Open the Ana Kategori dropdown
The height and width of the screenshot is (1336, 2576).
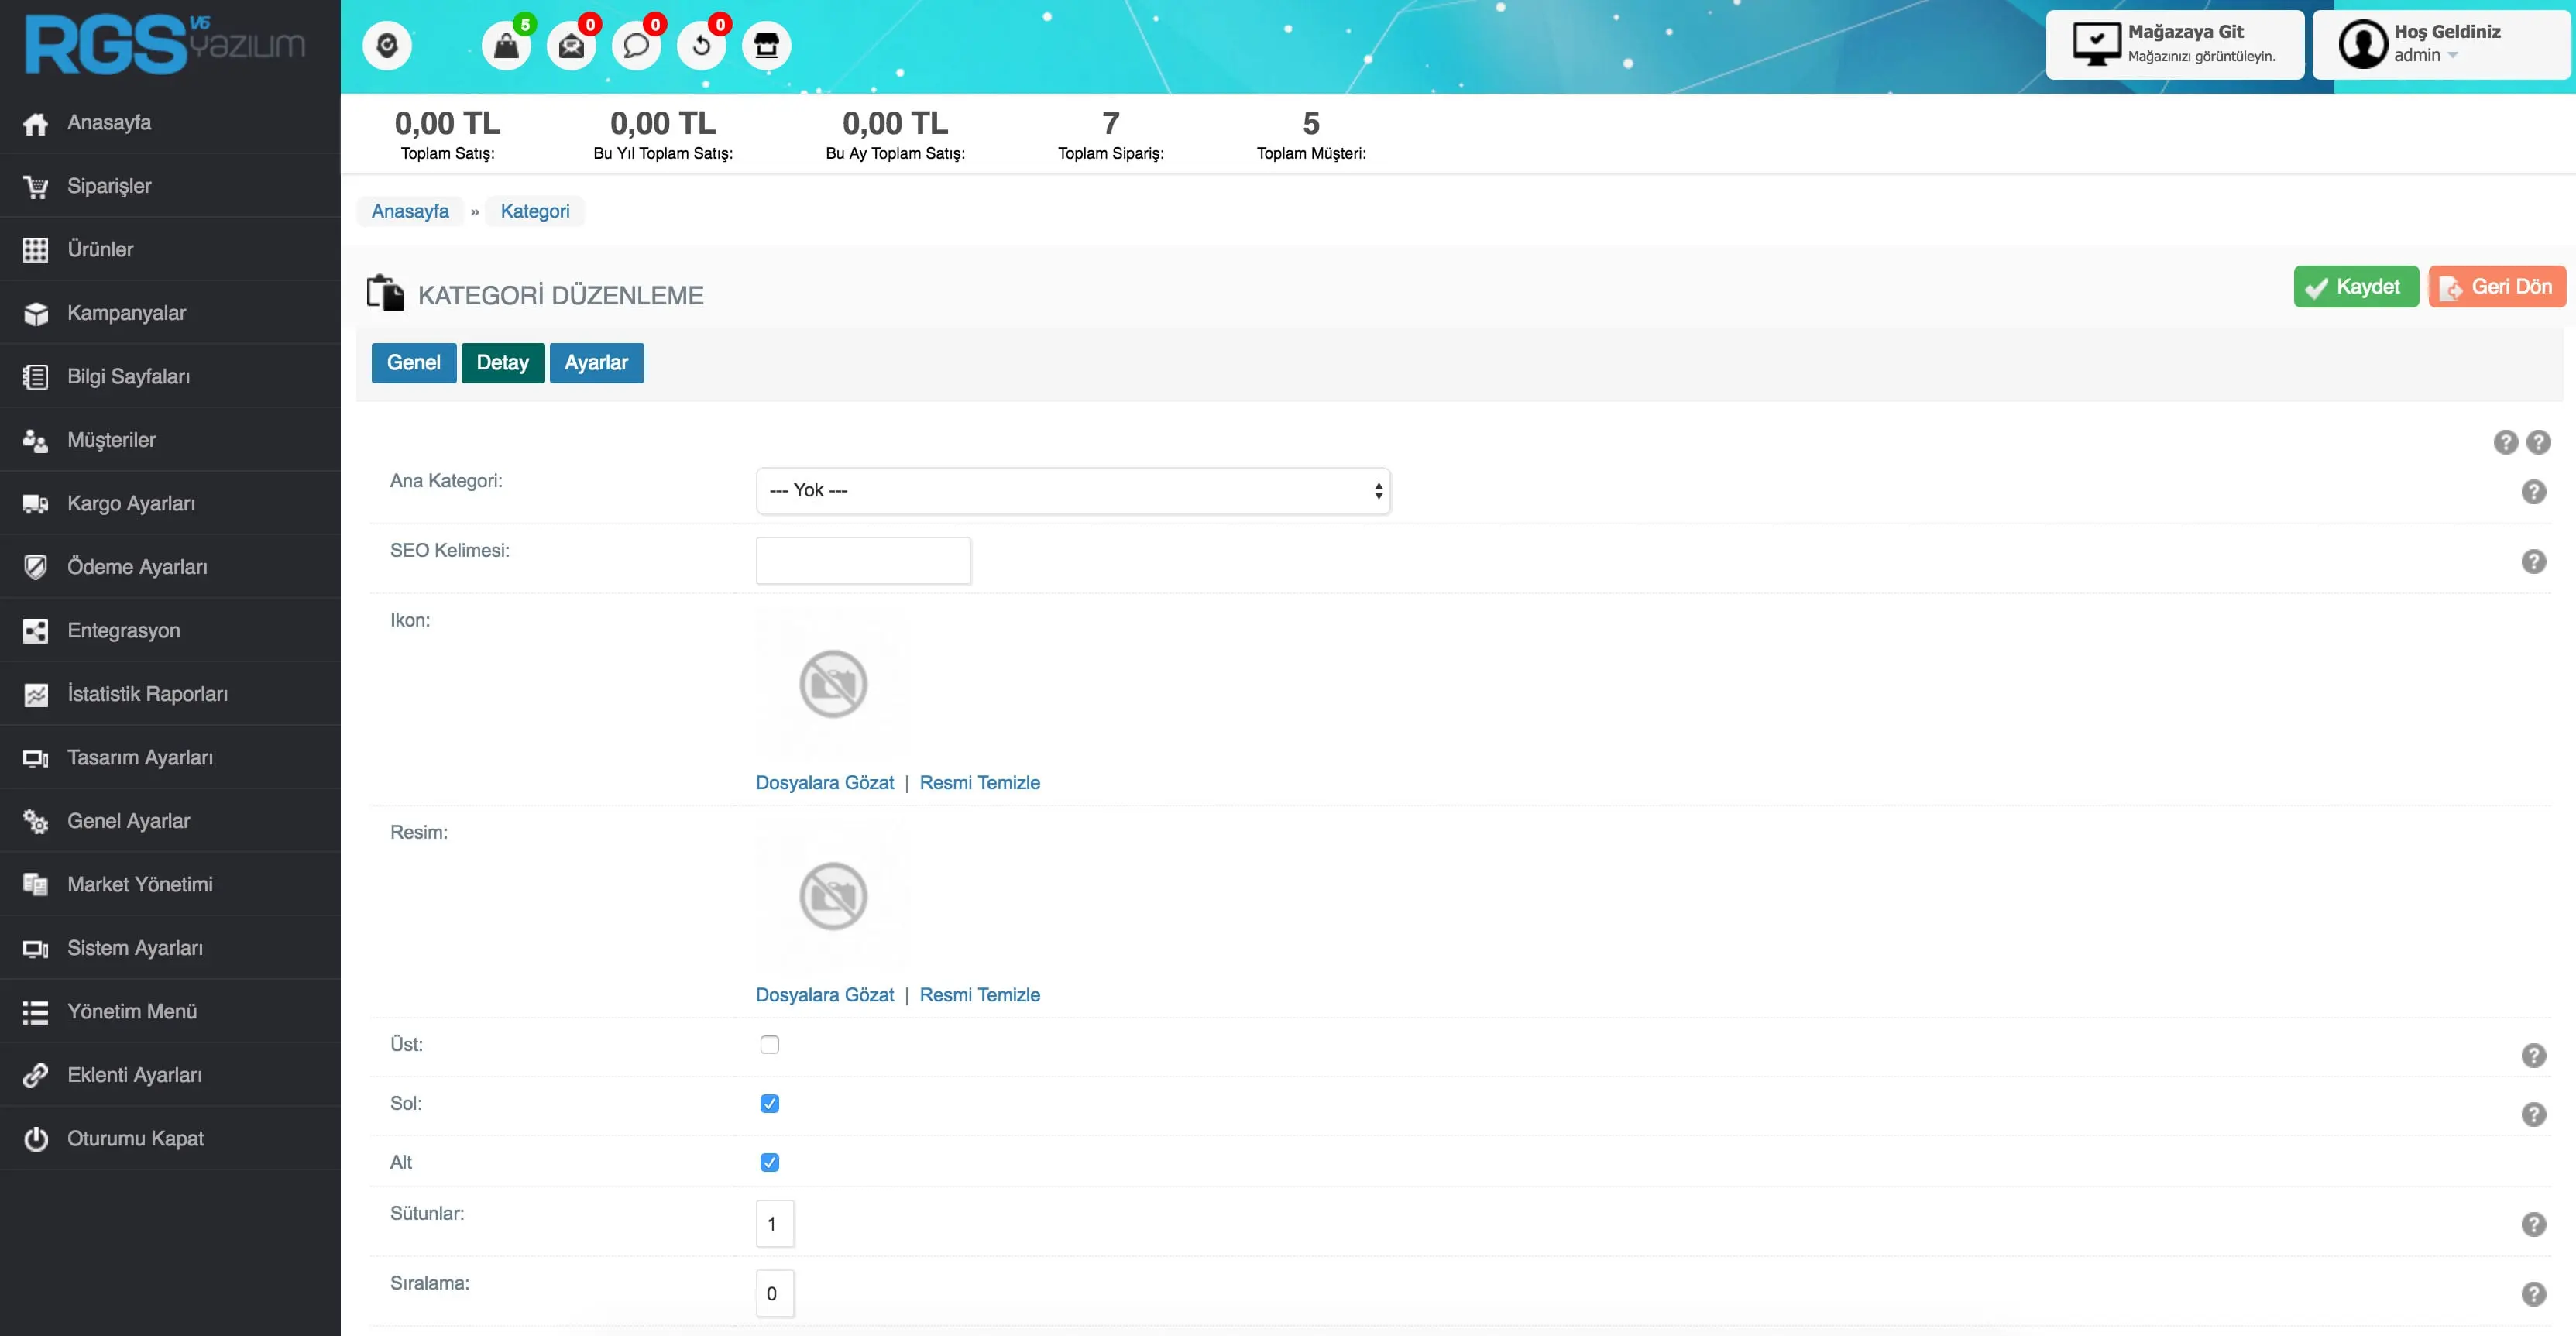point(1072,490)
